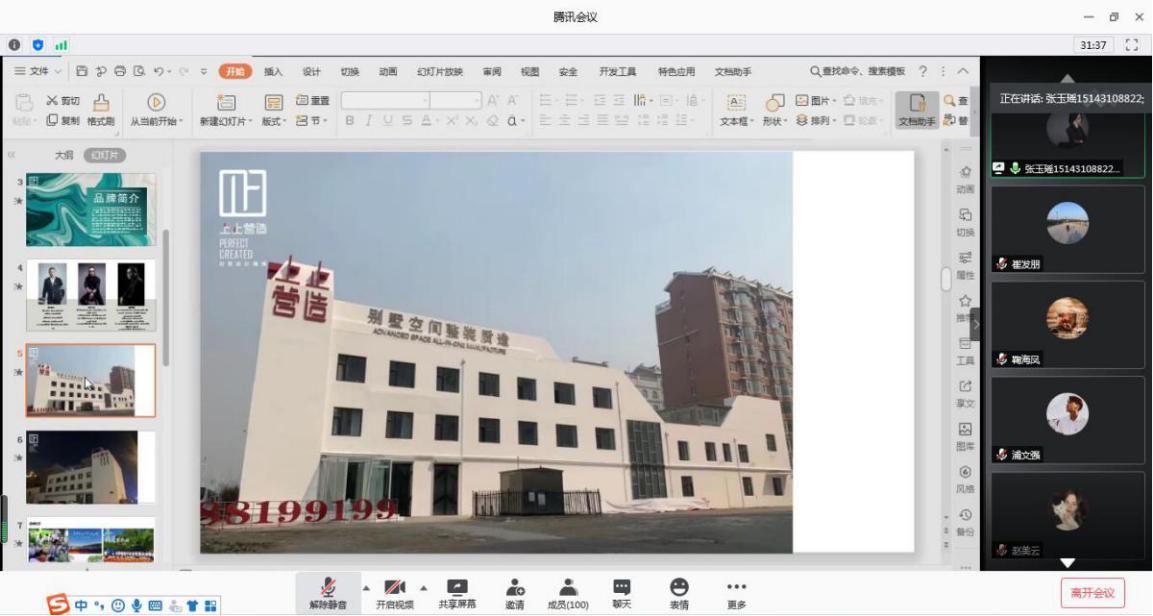Click the 图片 picture button
The image size is (1153, 616).
coord(815,101)
